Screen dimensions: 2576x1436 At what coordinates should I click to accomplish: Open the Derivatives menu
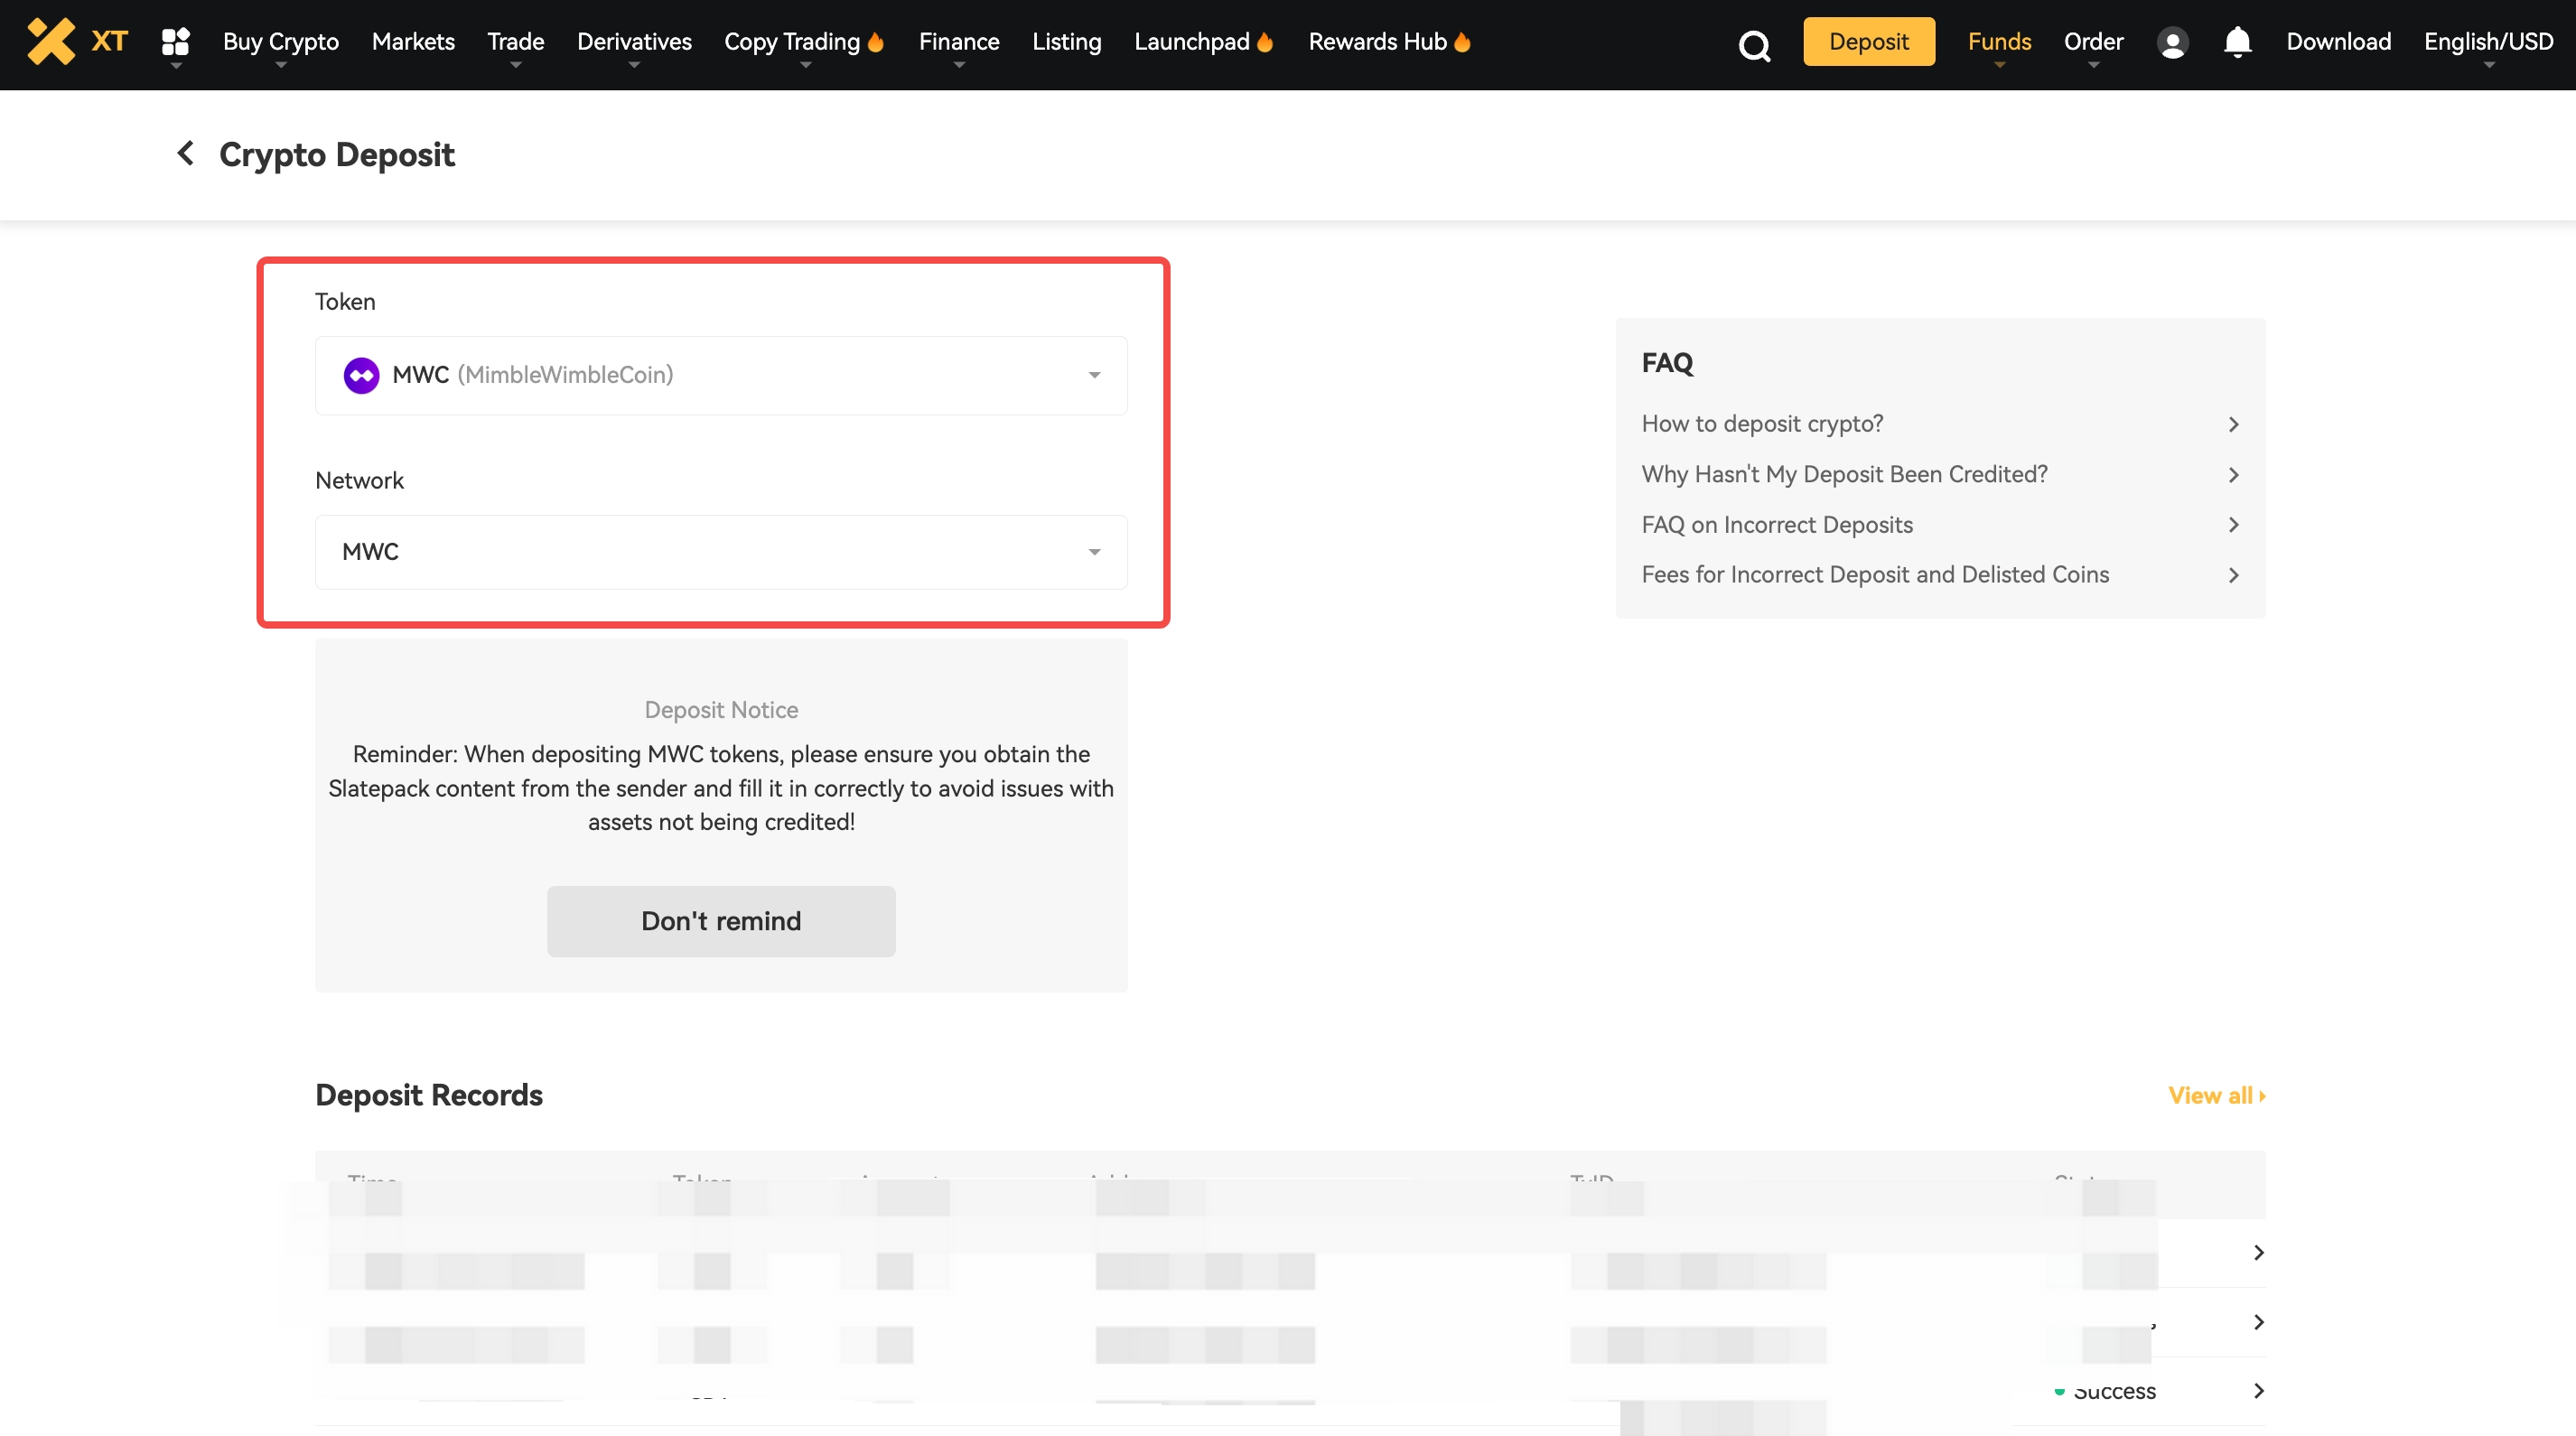pyautogui.click(x=634, y=42)
